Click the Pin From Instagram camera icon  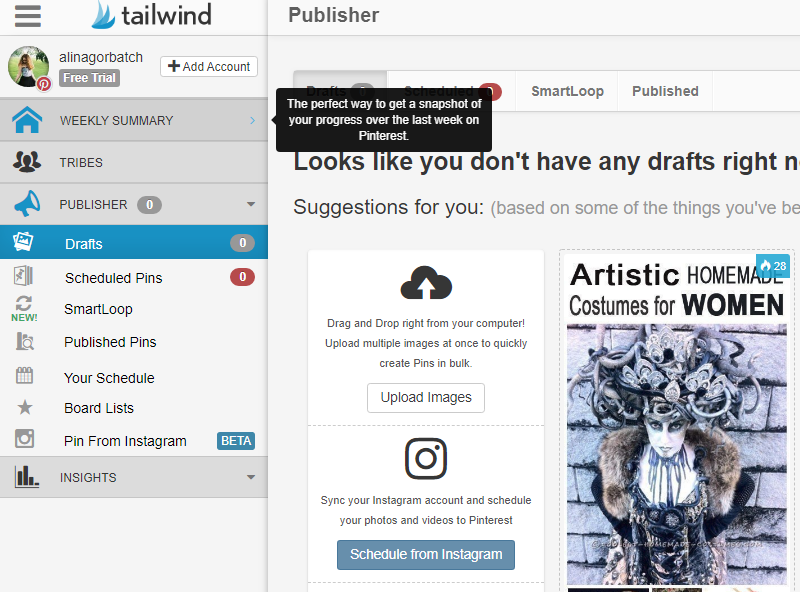(24, 438)
